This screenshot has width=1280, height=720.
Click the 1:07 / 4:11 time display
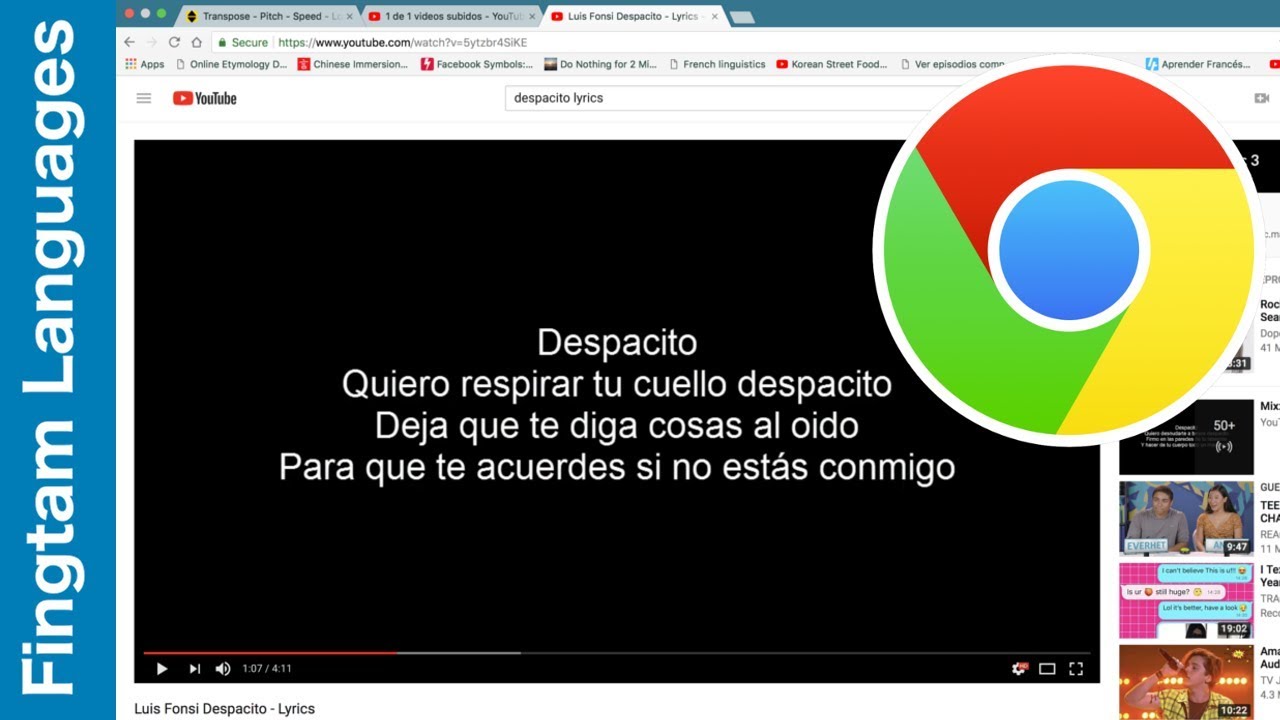[267, 668]
